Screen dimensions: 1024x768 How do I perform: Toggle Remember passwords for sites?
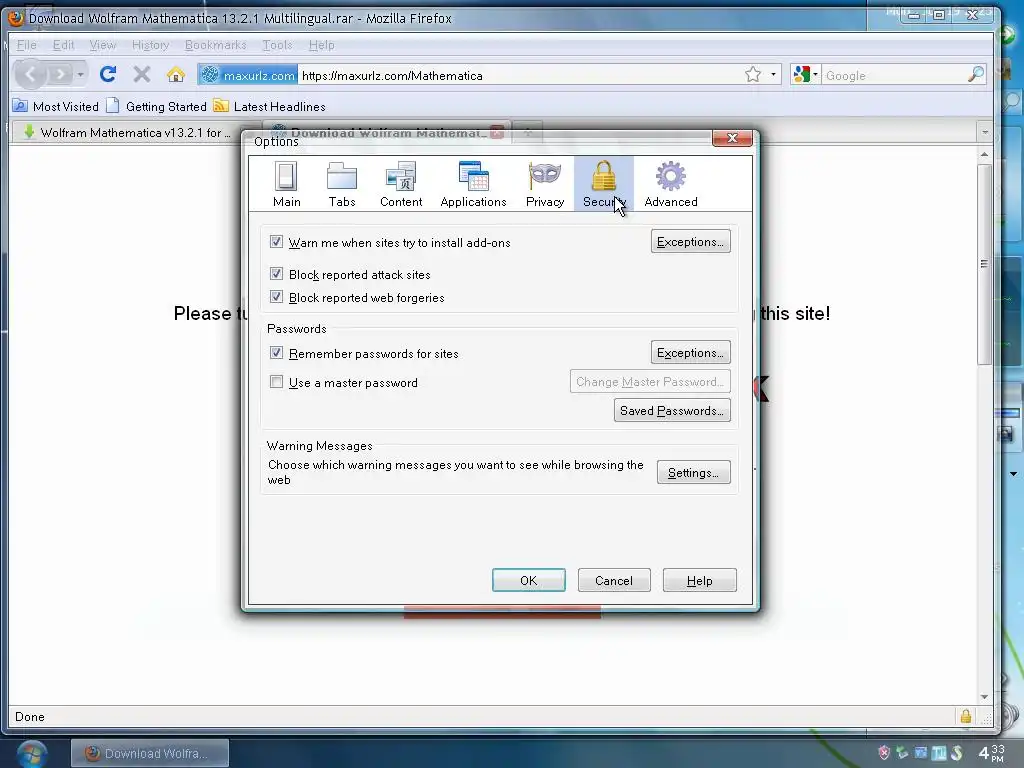[276, 353]
